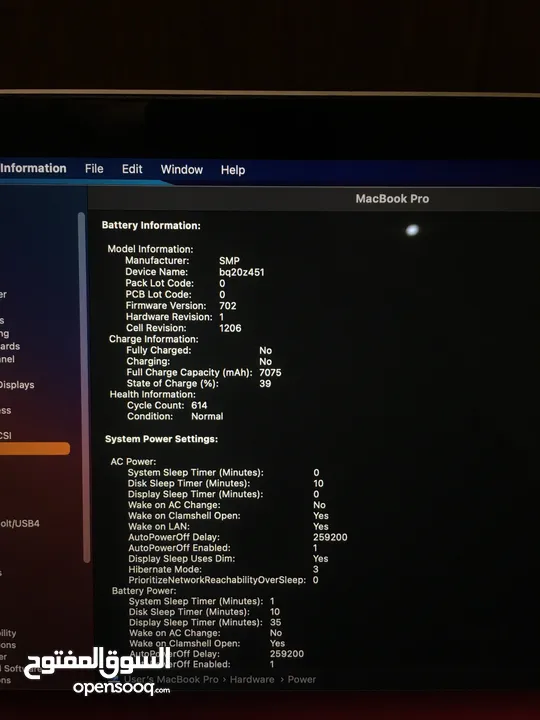Click the Condition value Normal

207,416
